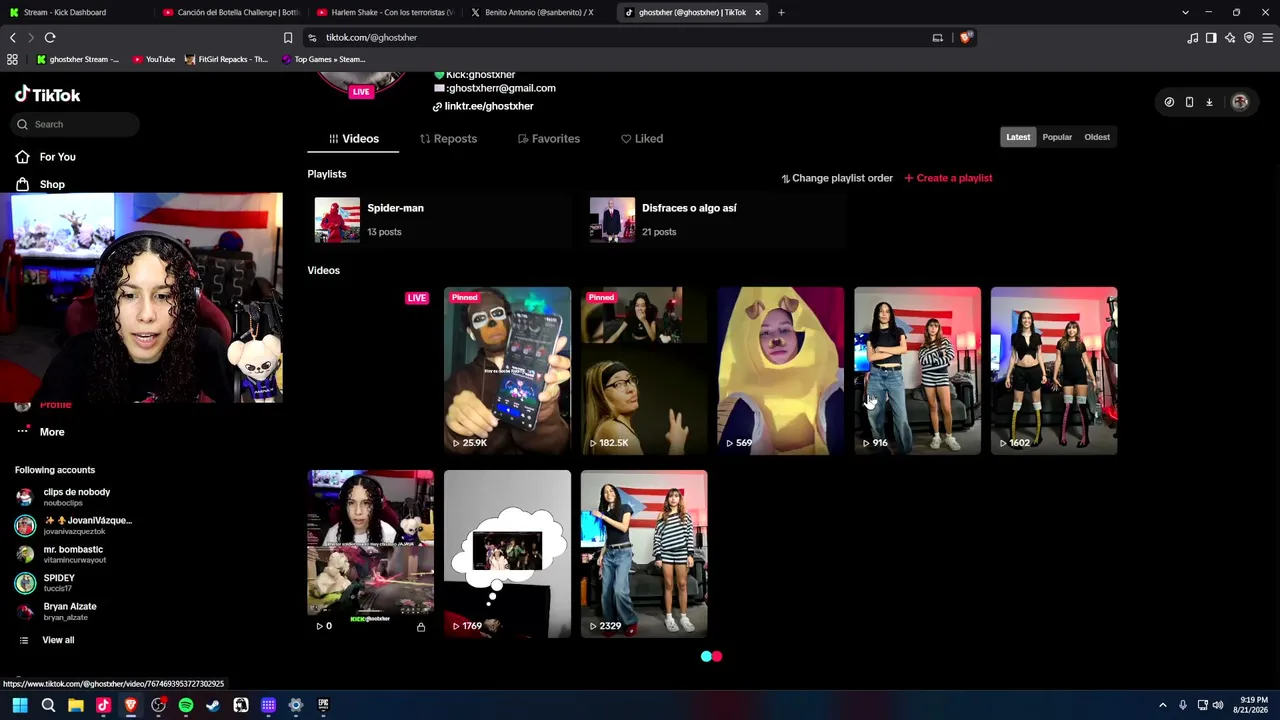1280x720 pixels.
Task: Open the YouTube bookmark
Action: (153, 59)
